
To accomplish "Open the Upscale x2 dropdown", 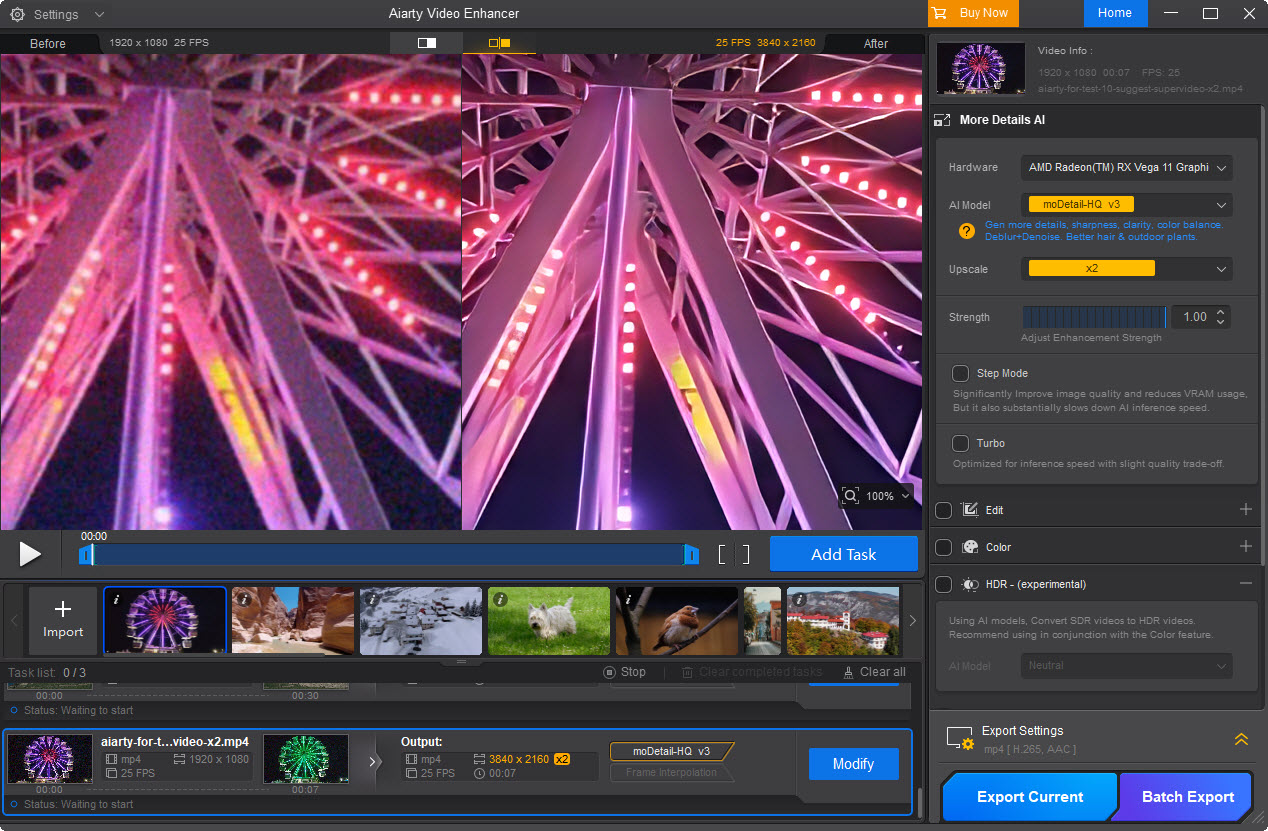I will pyautogui.click(x=1126, y=269).
